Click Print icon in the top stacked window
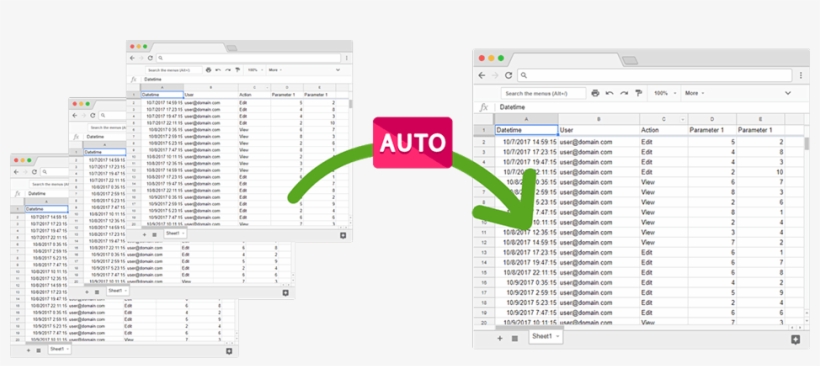820x366 pixels. tap(209, 70)
